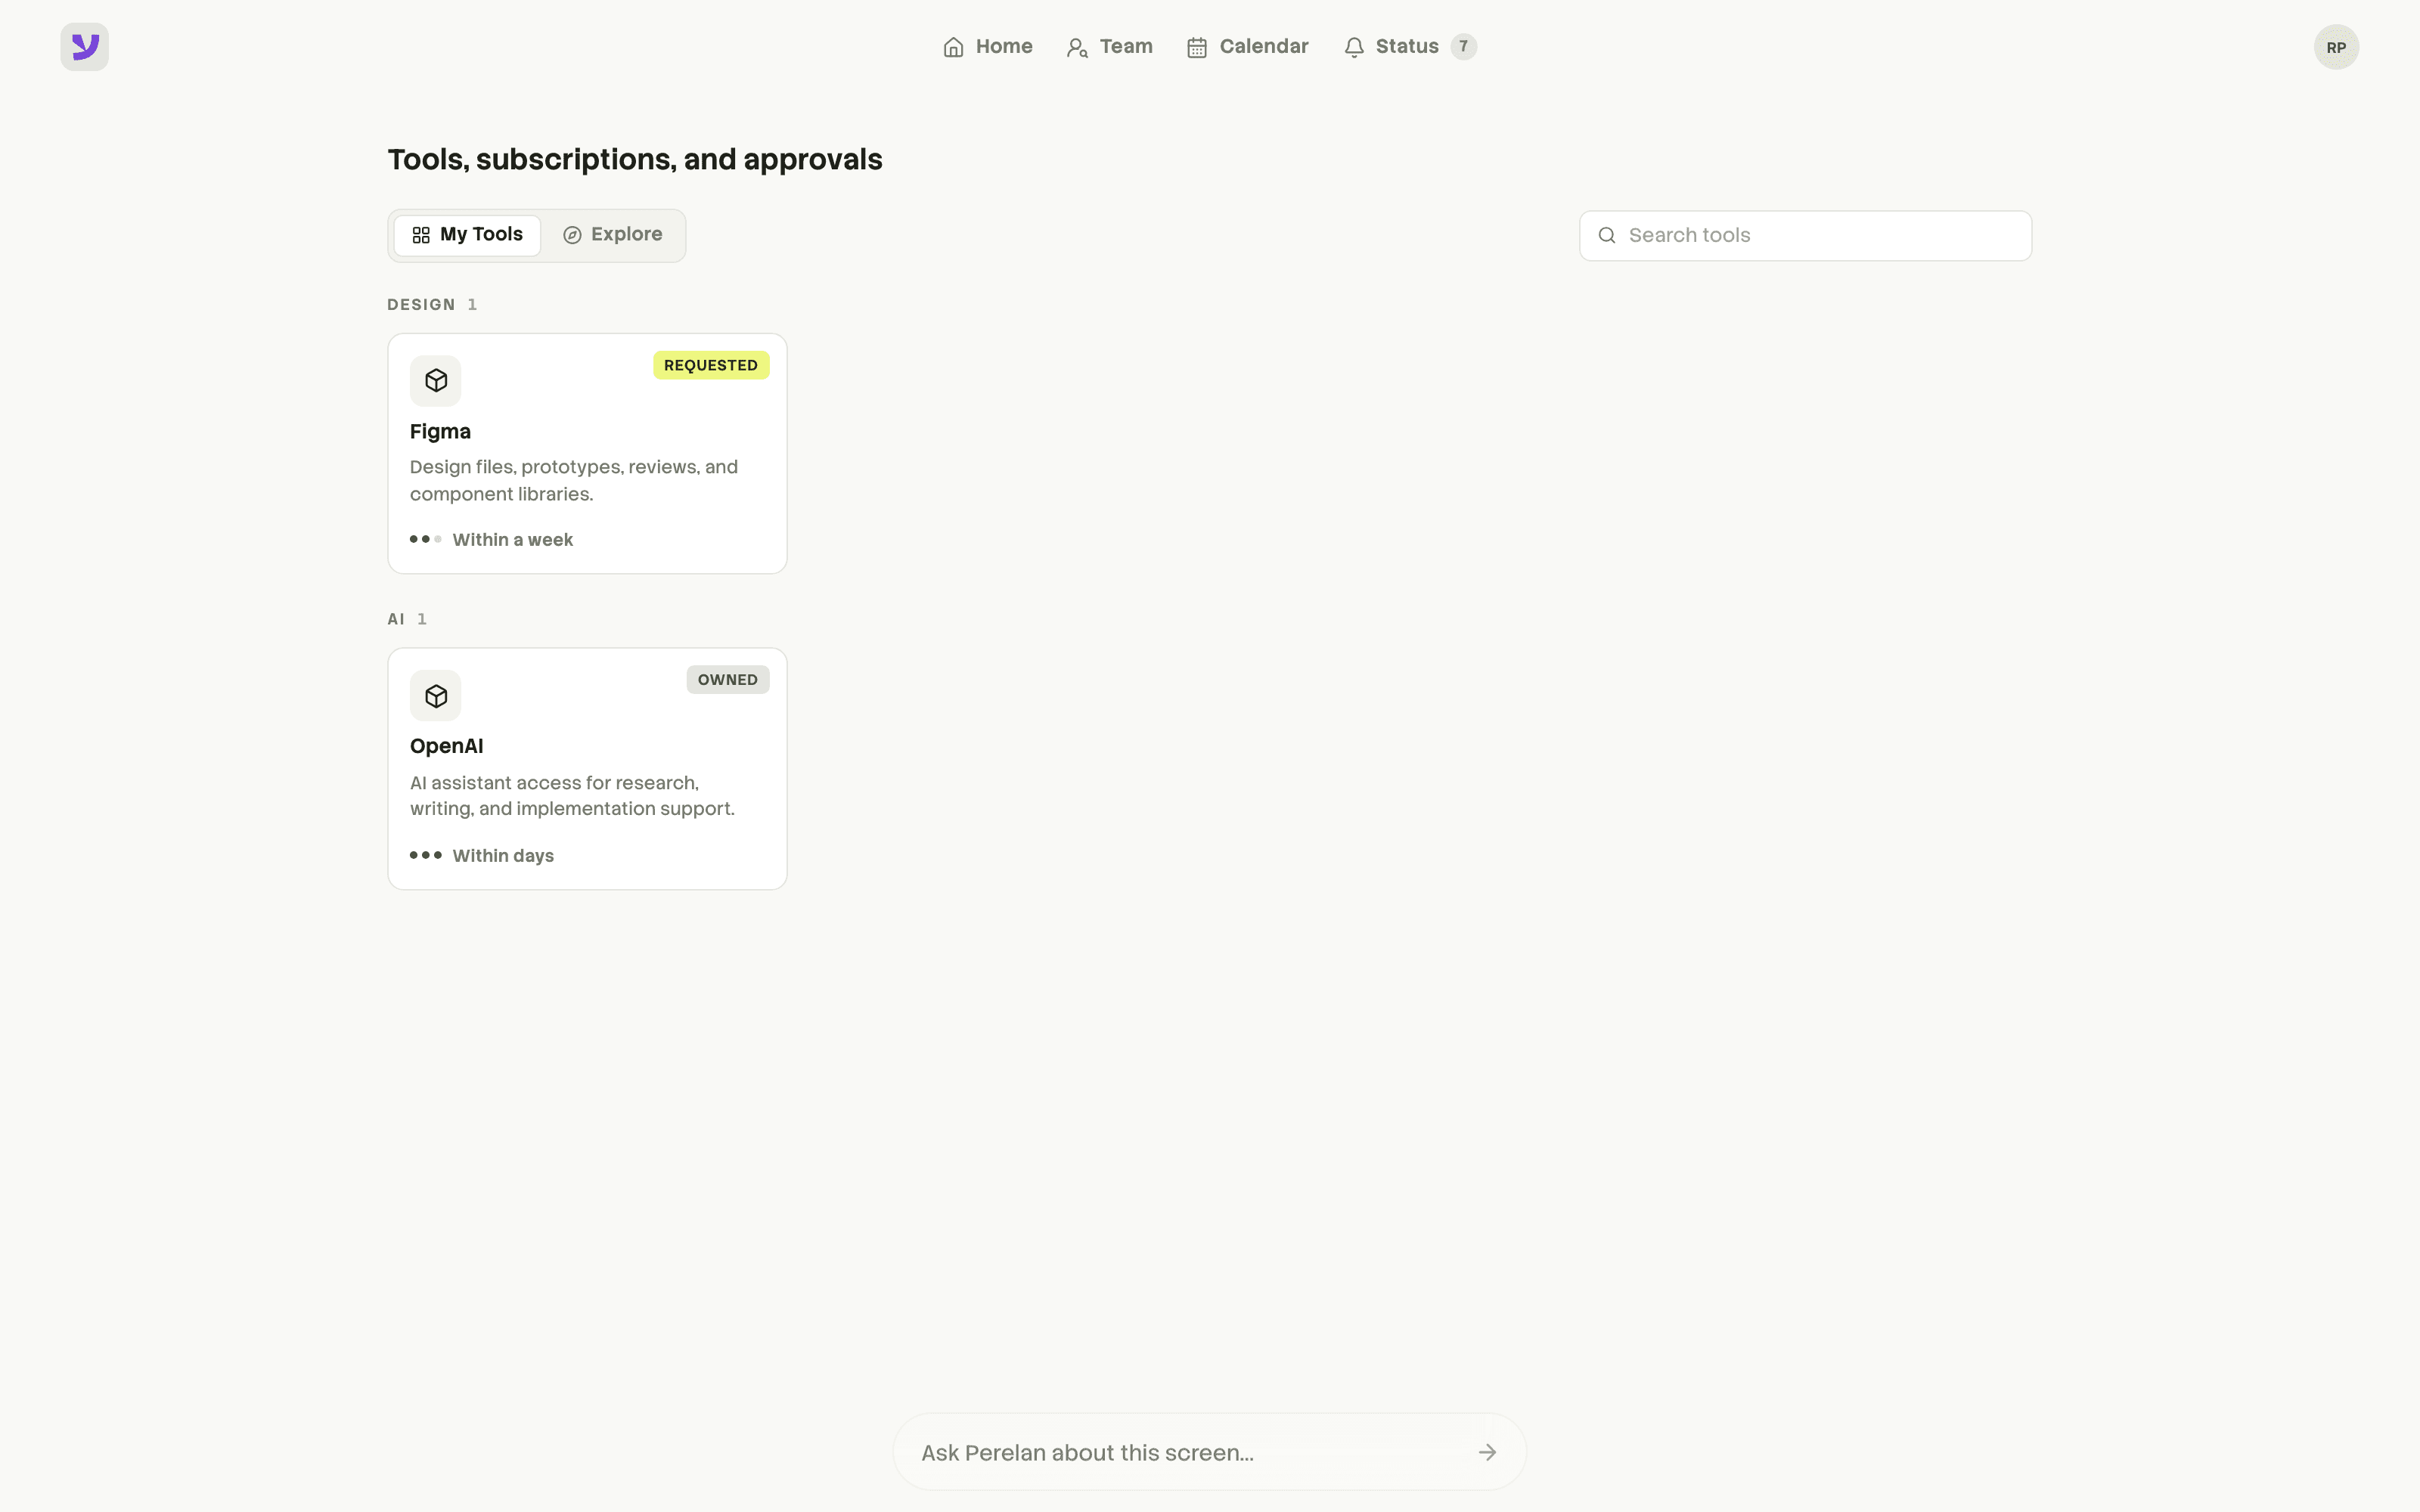Click the send arrow in Ask Perelan
2420x1512 pixels.
tap(1487, 1452)
